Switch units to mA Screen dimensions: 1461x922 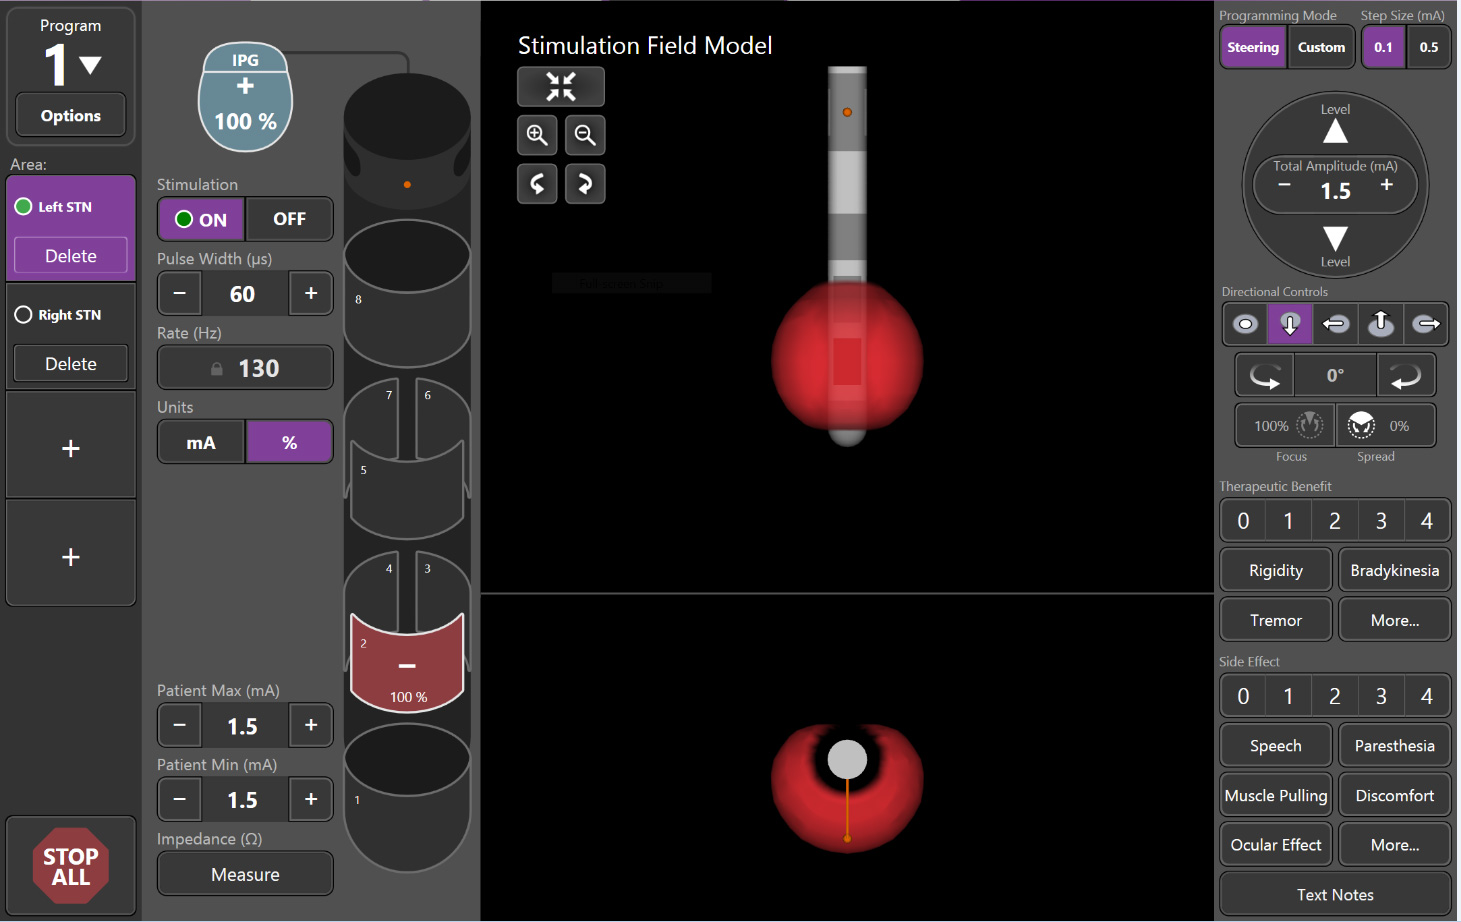(x=201, y=442)
